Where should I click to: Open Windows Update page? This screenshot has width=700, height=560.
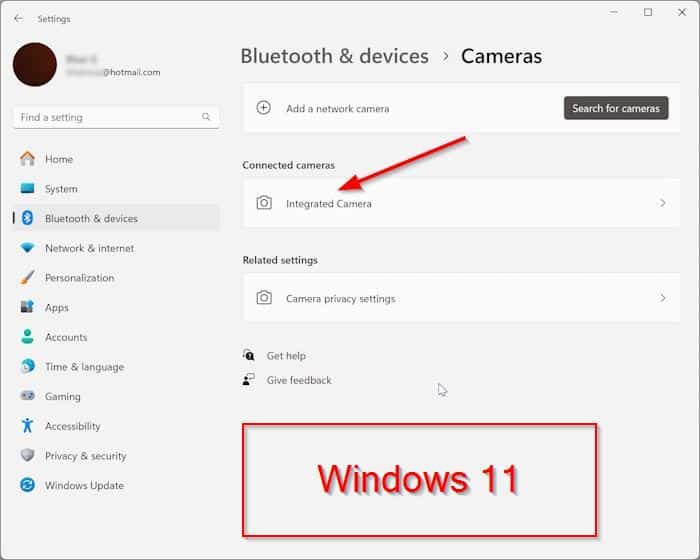(x=117, y=485)
